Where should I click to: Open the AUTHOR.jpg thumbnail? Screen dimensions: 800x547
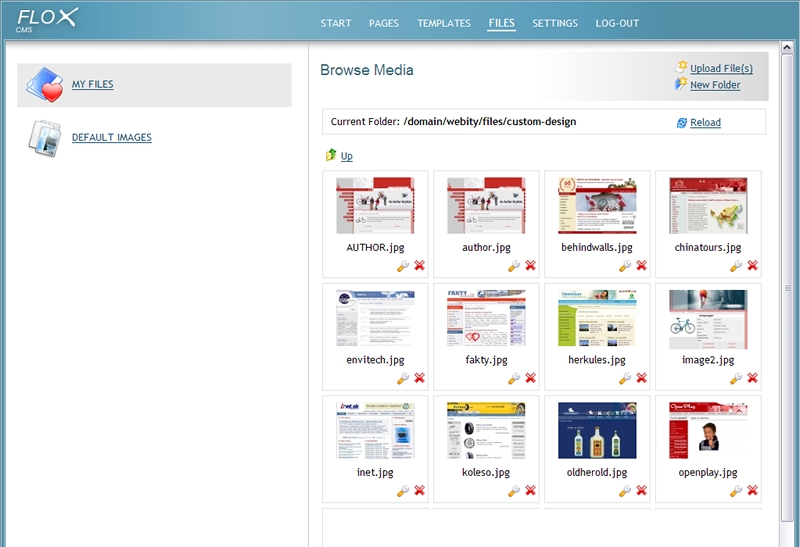click(x=375, y=206)
